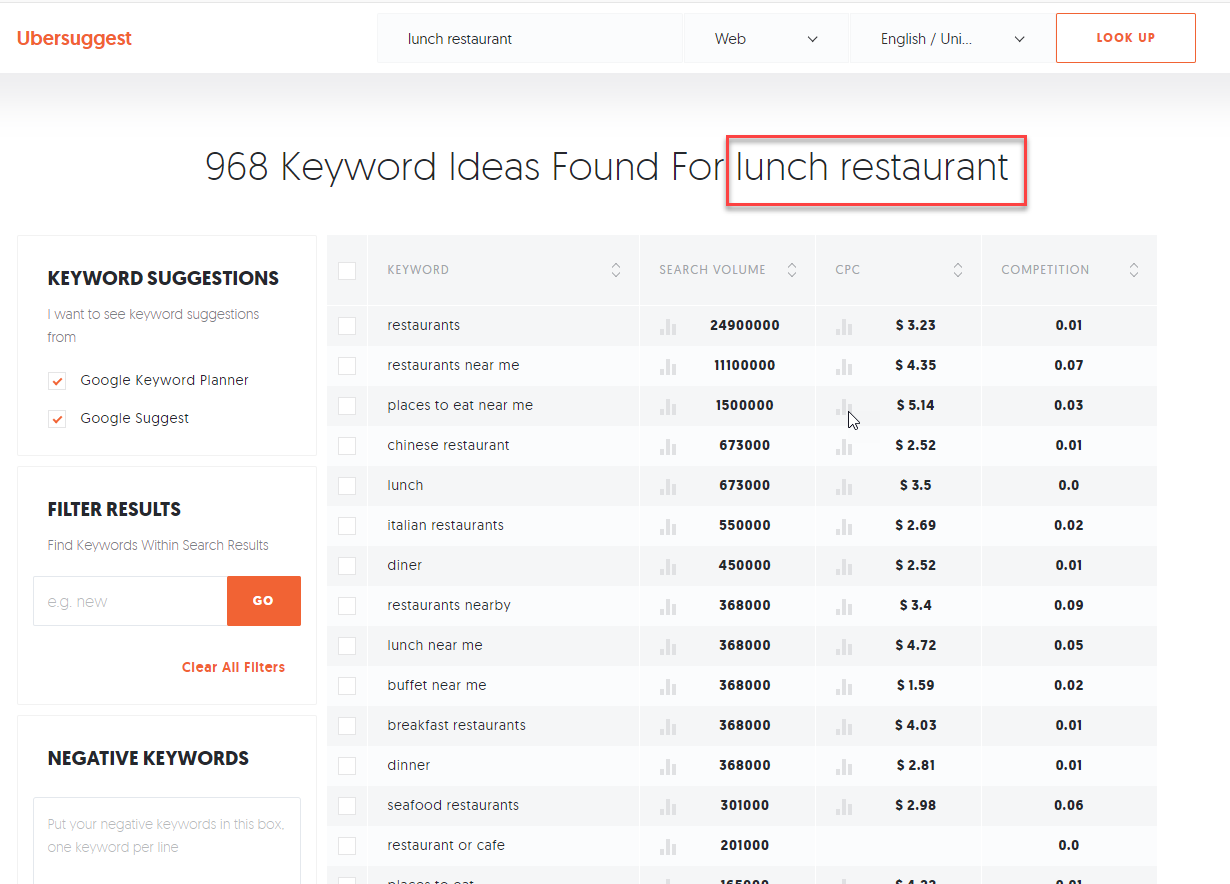The width and height of the screenshot is (1230, 884).
Task: Check the box for places to eat near me
Action: point(347,406)
